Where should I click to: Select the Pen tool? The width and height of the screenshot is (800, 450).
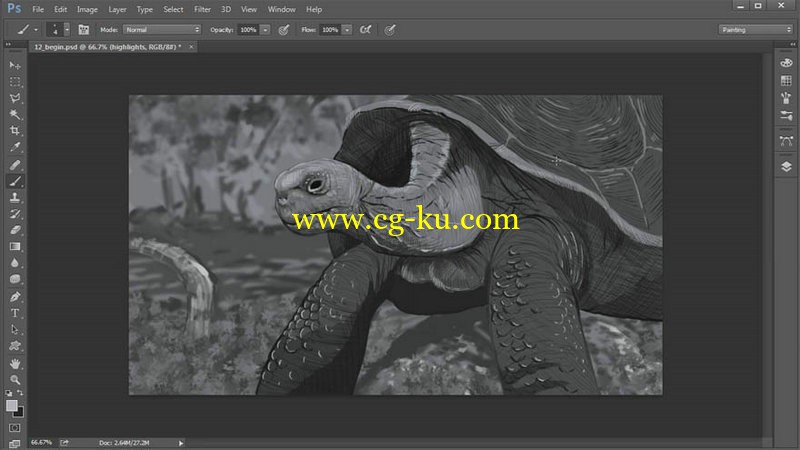[x=15, y=296]
